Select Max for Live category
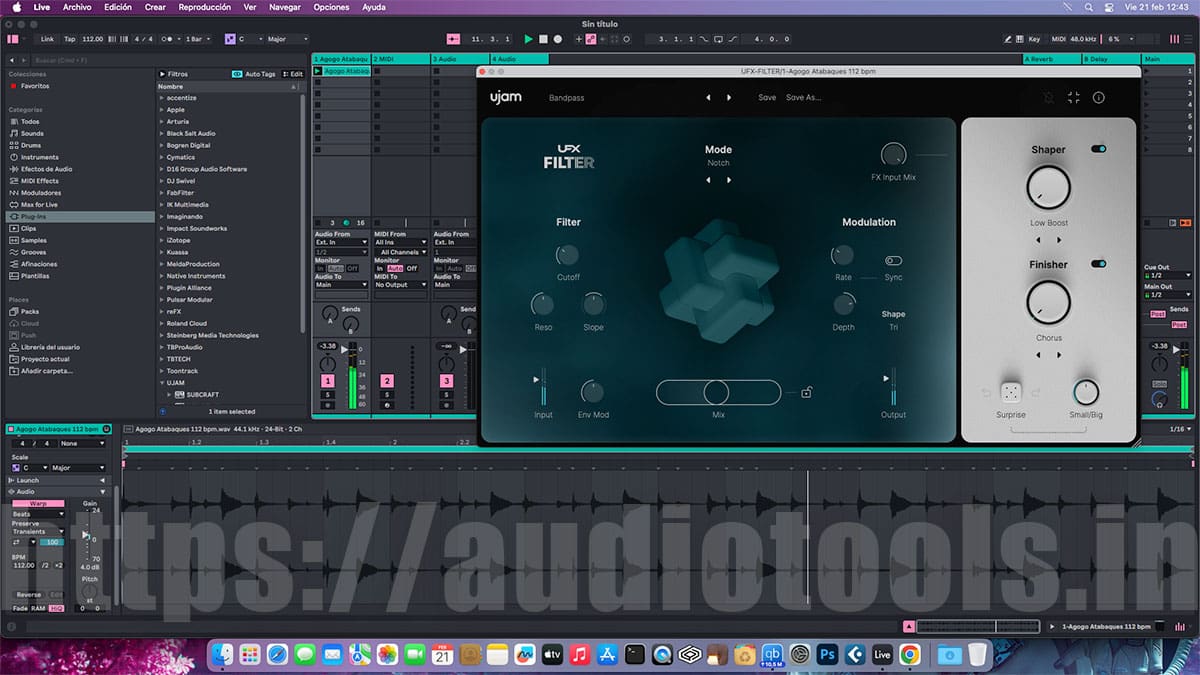The image size is (1200, 675). [x=39, y=204]
